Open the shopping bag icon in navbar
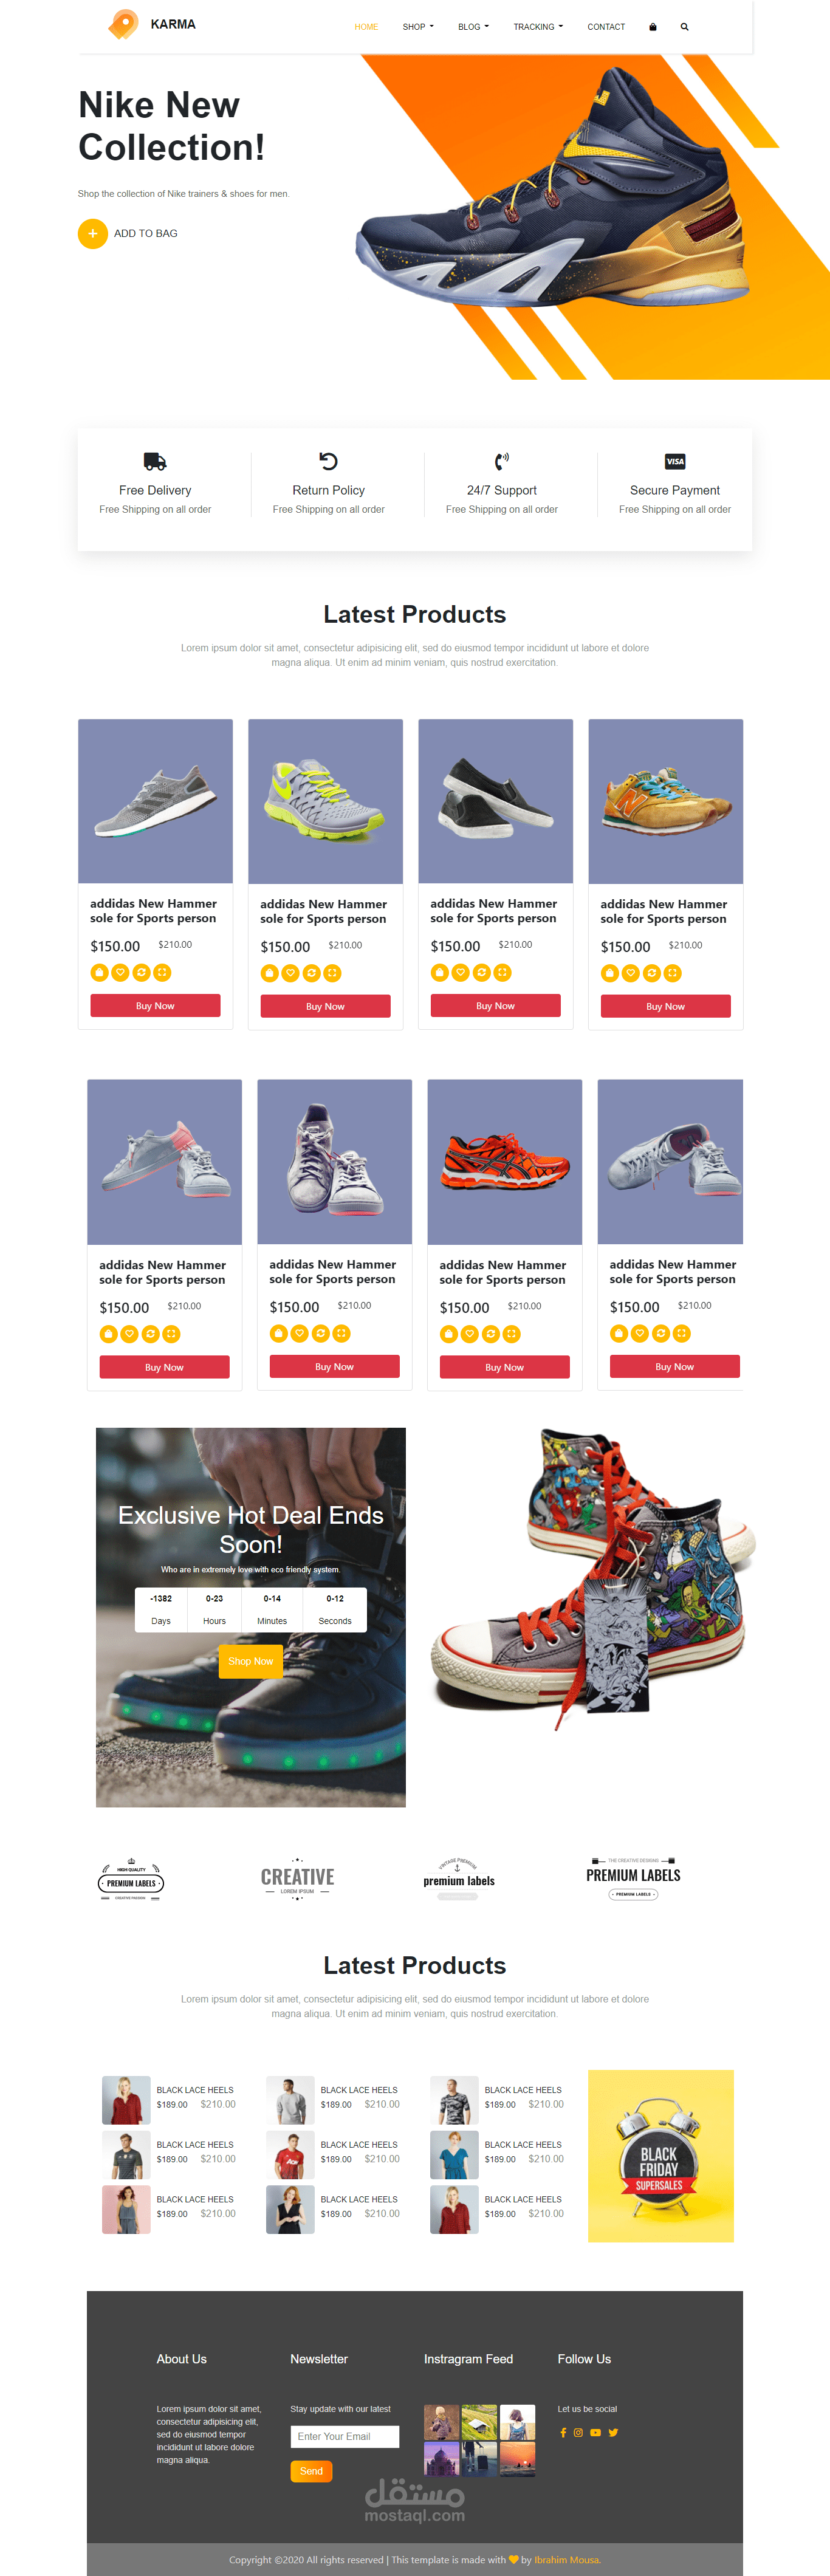This screenshot has height=2576, width=830. pyautogui.click(x=653, y=27)
